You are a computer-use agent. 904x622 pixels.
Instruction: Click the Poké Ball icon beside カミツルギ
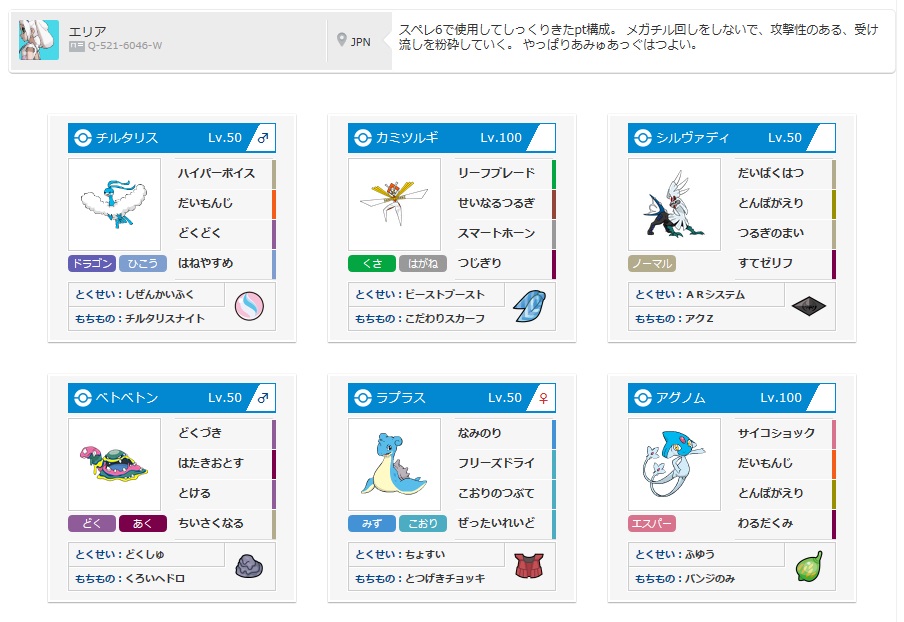click(363, 138)
